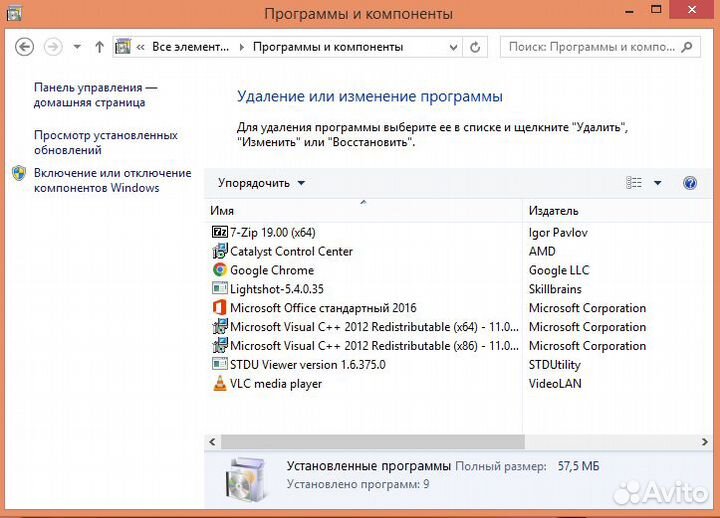Click the Forward navigation arrow
The image size is (720, 518).
53,47
